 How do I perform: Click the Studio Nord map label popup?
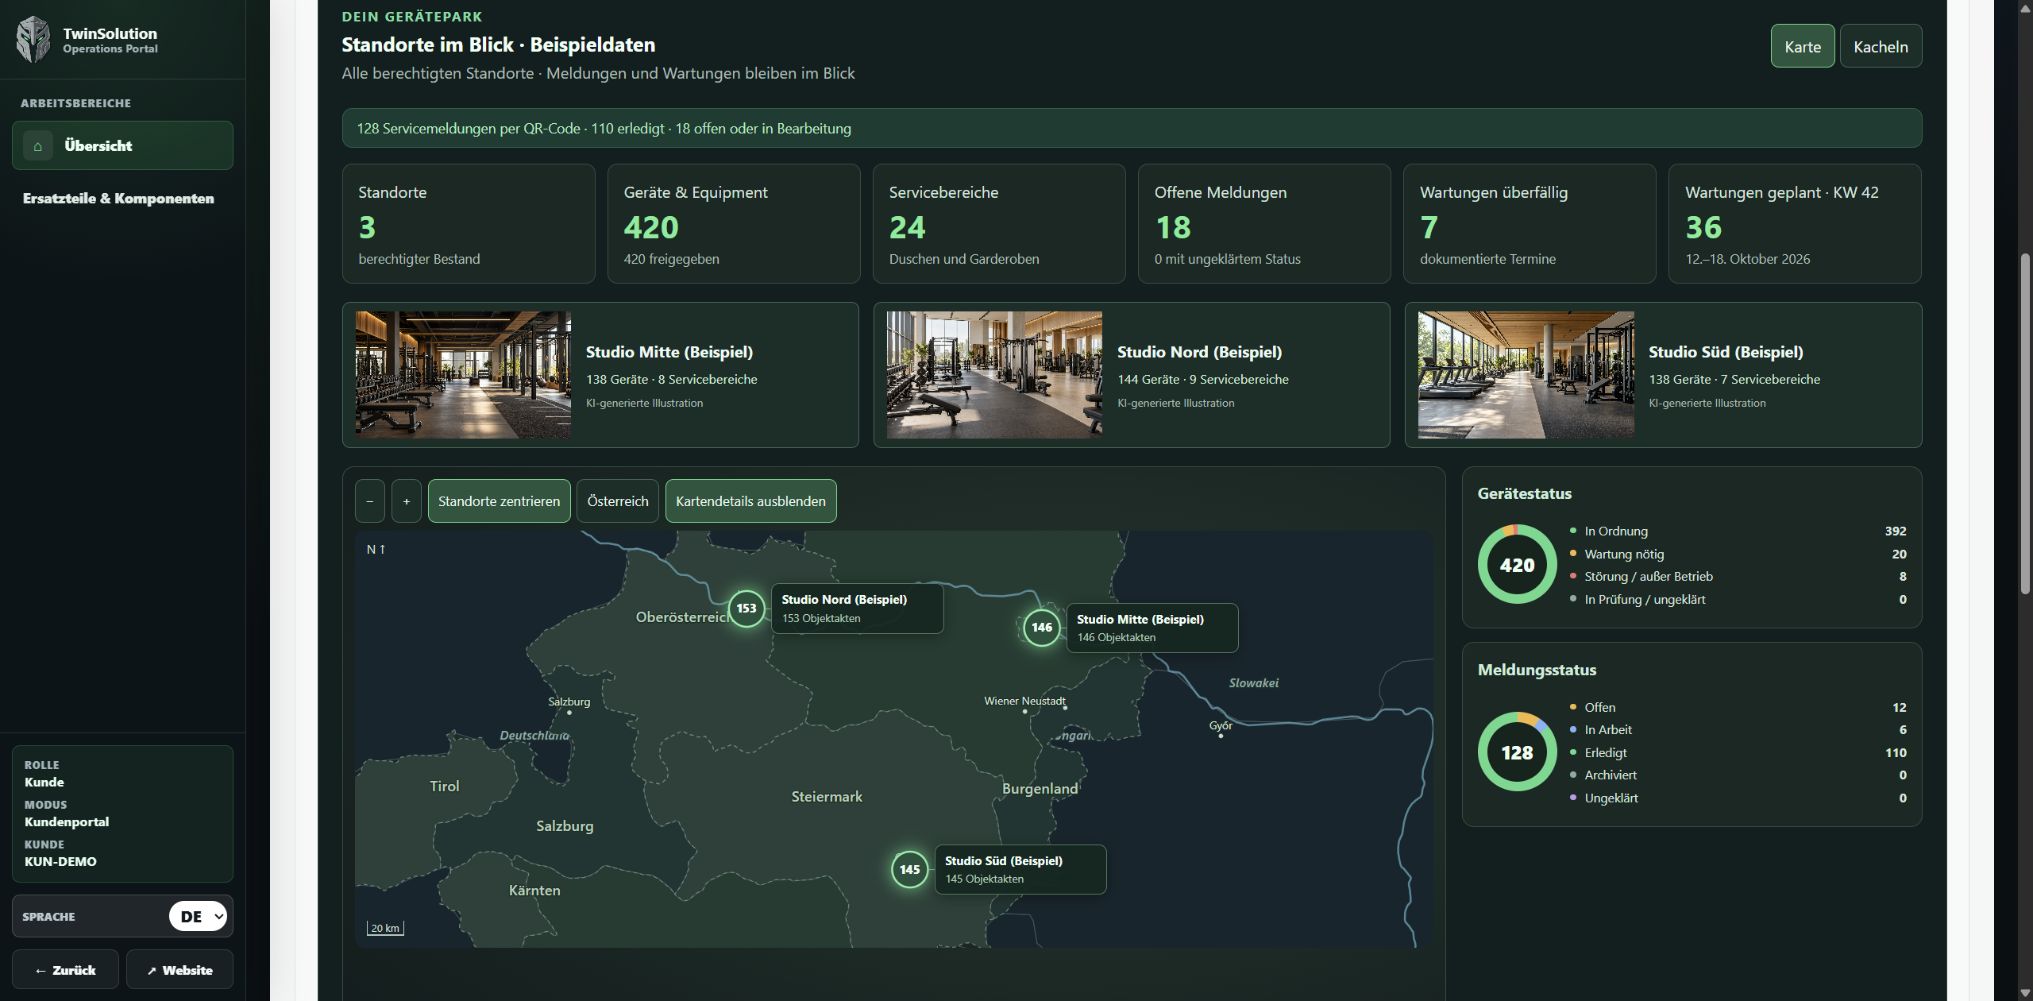(x=857, y=608)
